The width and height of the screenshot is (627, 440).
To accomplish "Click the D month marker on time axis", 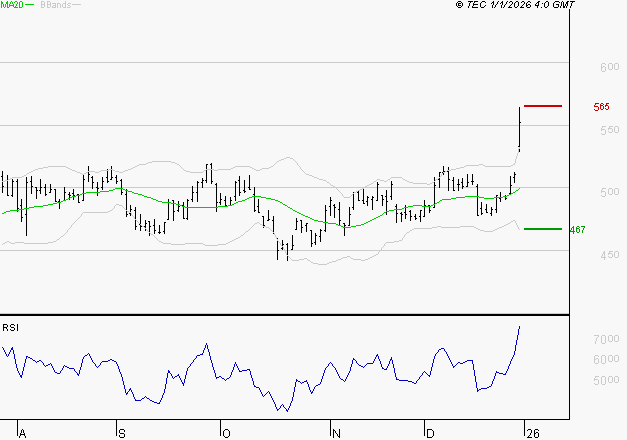I will (x=430, y=433).
